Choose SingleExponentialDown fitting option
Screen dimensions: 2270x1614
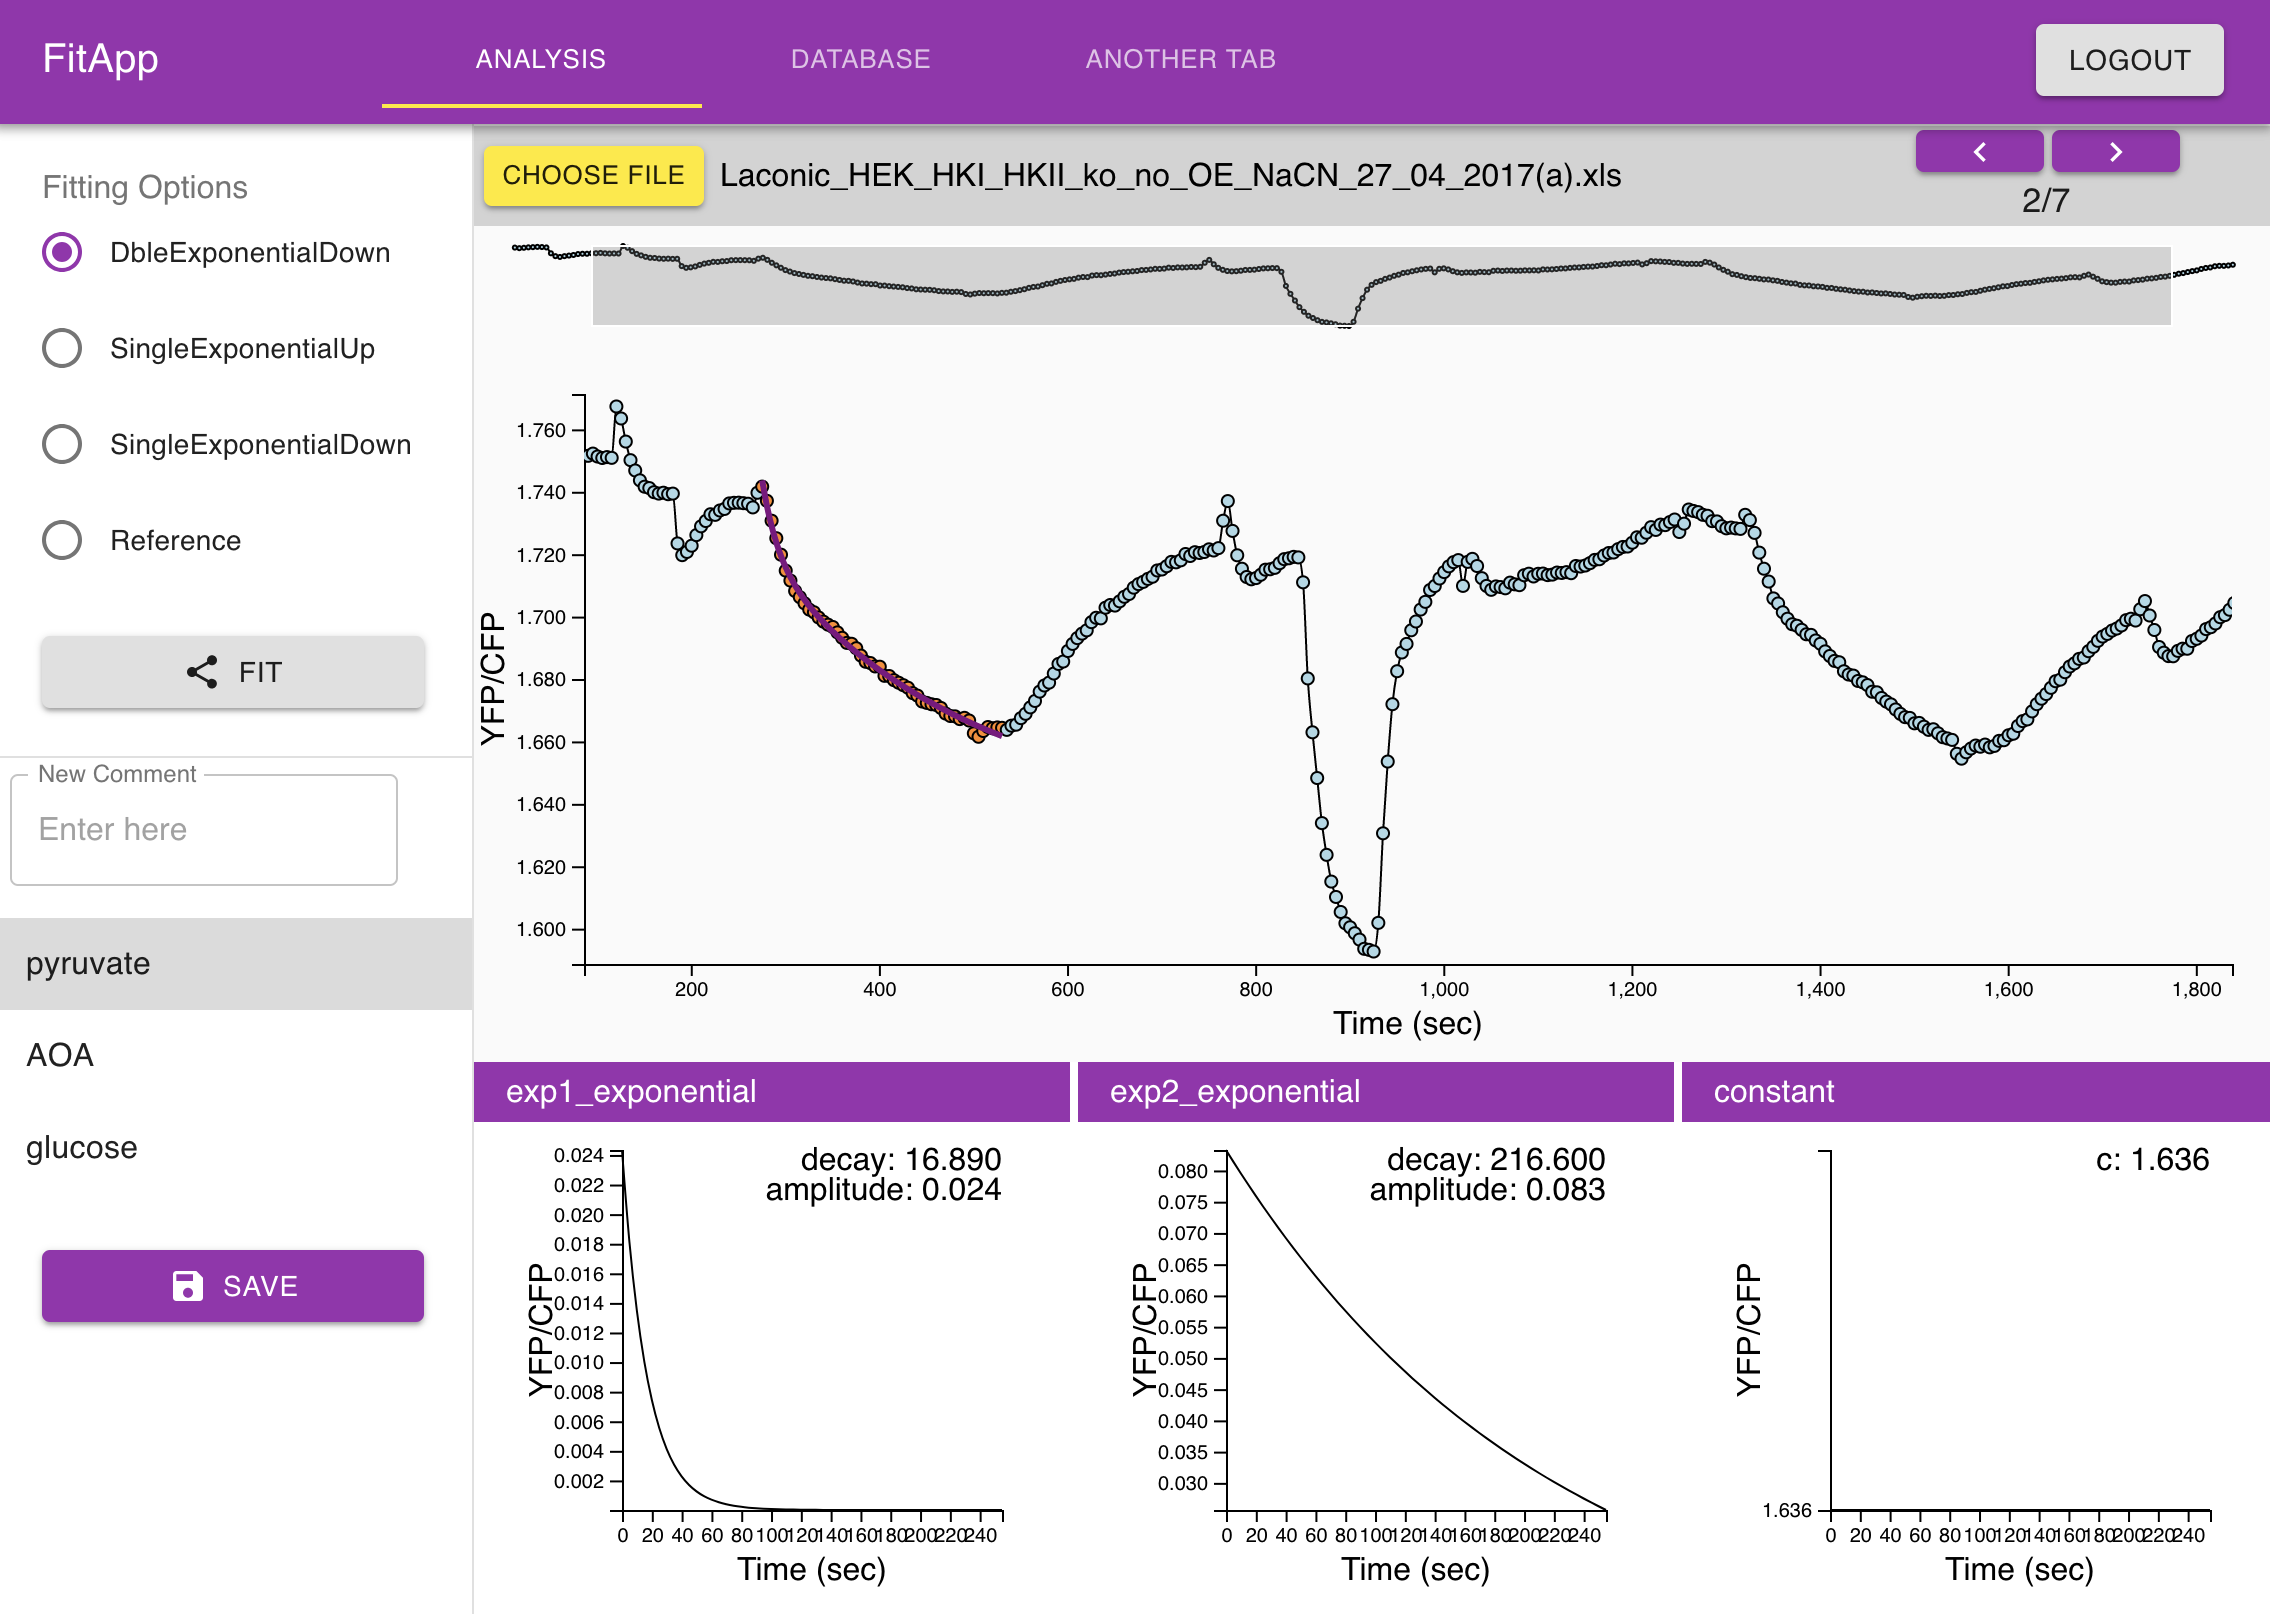click(62, 444)
